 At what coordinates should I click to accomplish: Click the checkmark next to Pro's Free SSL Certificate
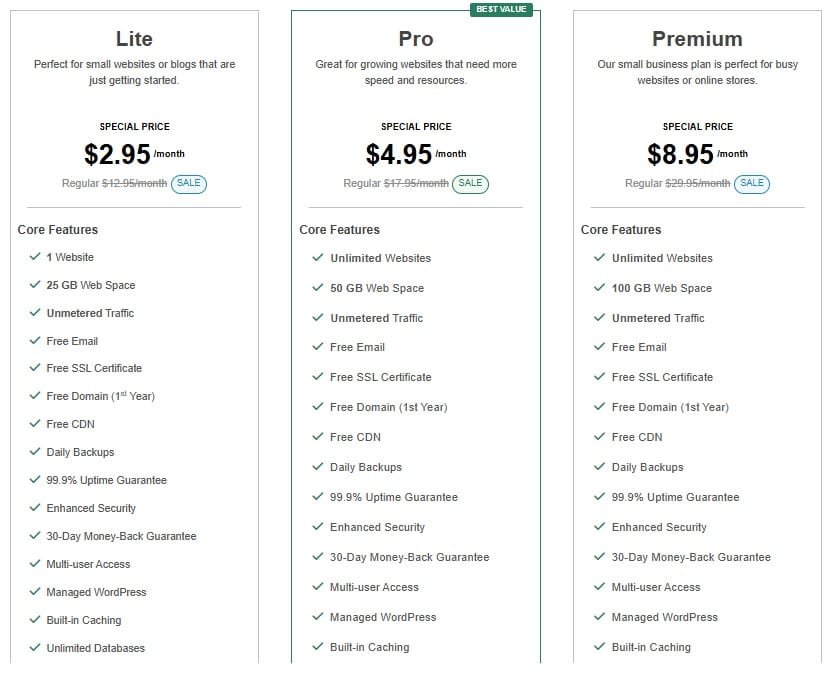pos(317,377)
